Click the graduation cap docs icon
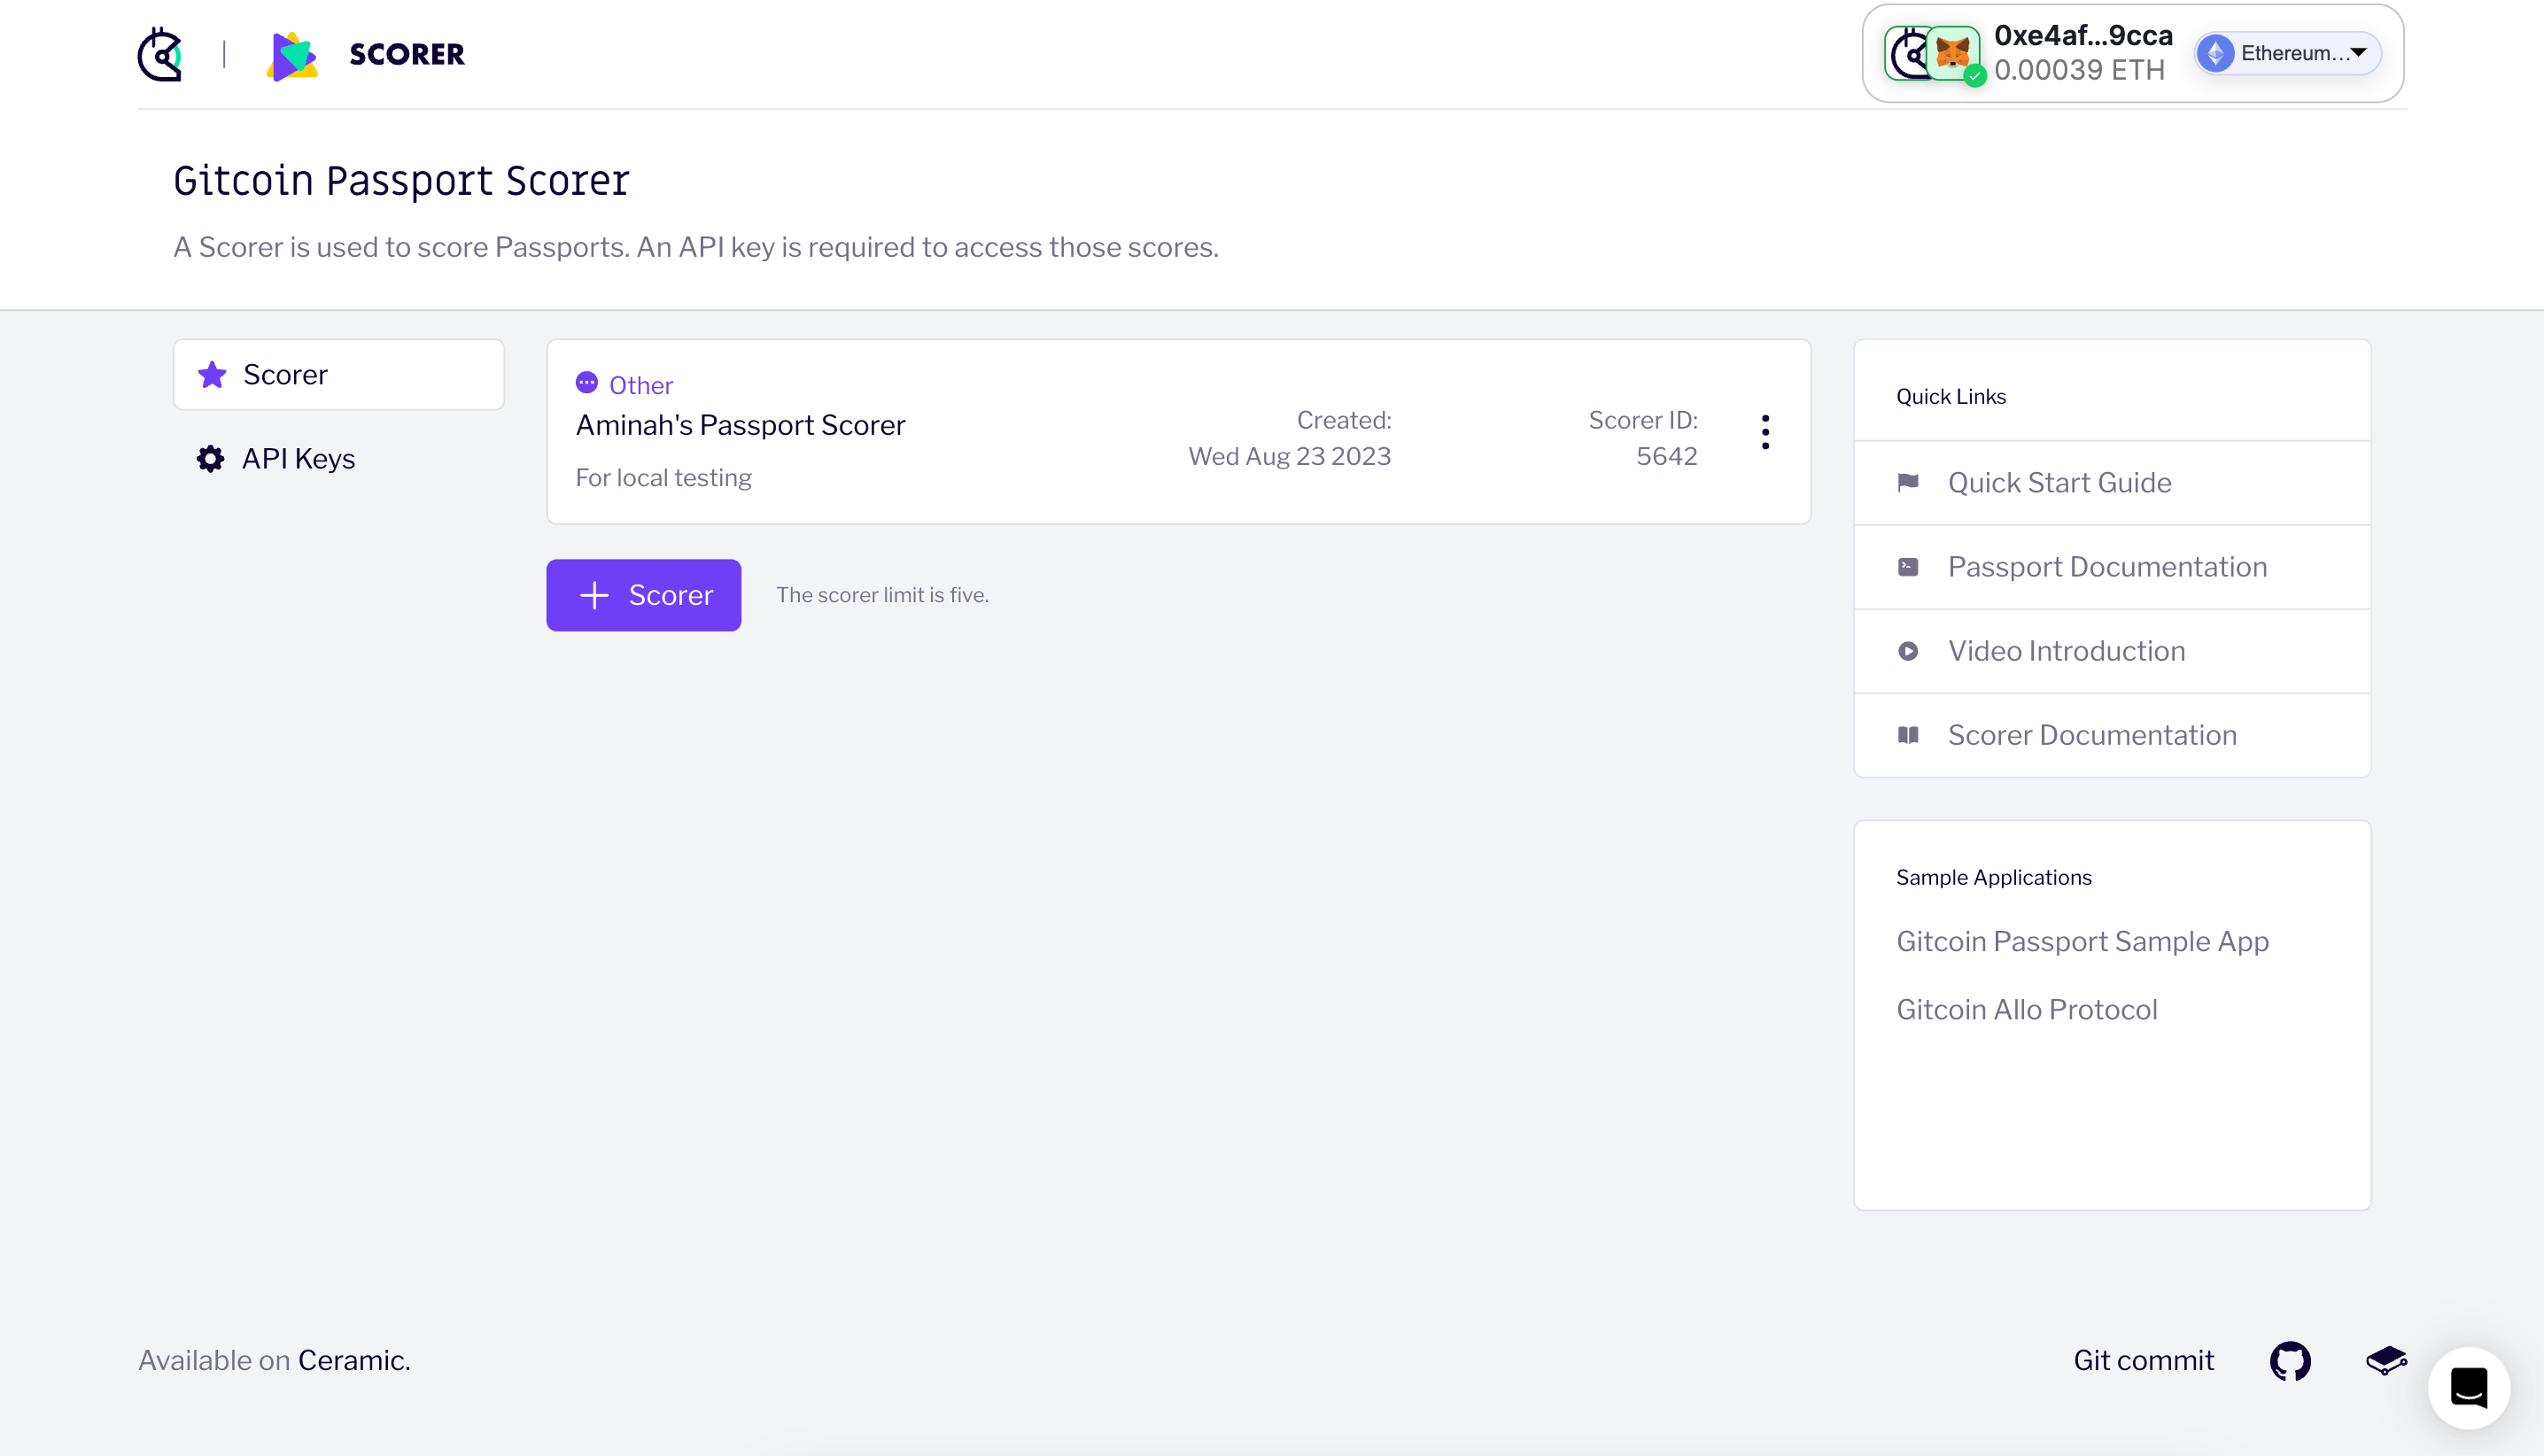The width and height of the screenshot is (2544, 1456). (x=2386, y=1360)
